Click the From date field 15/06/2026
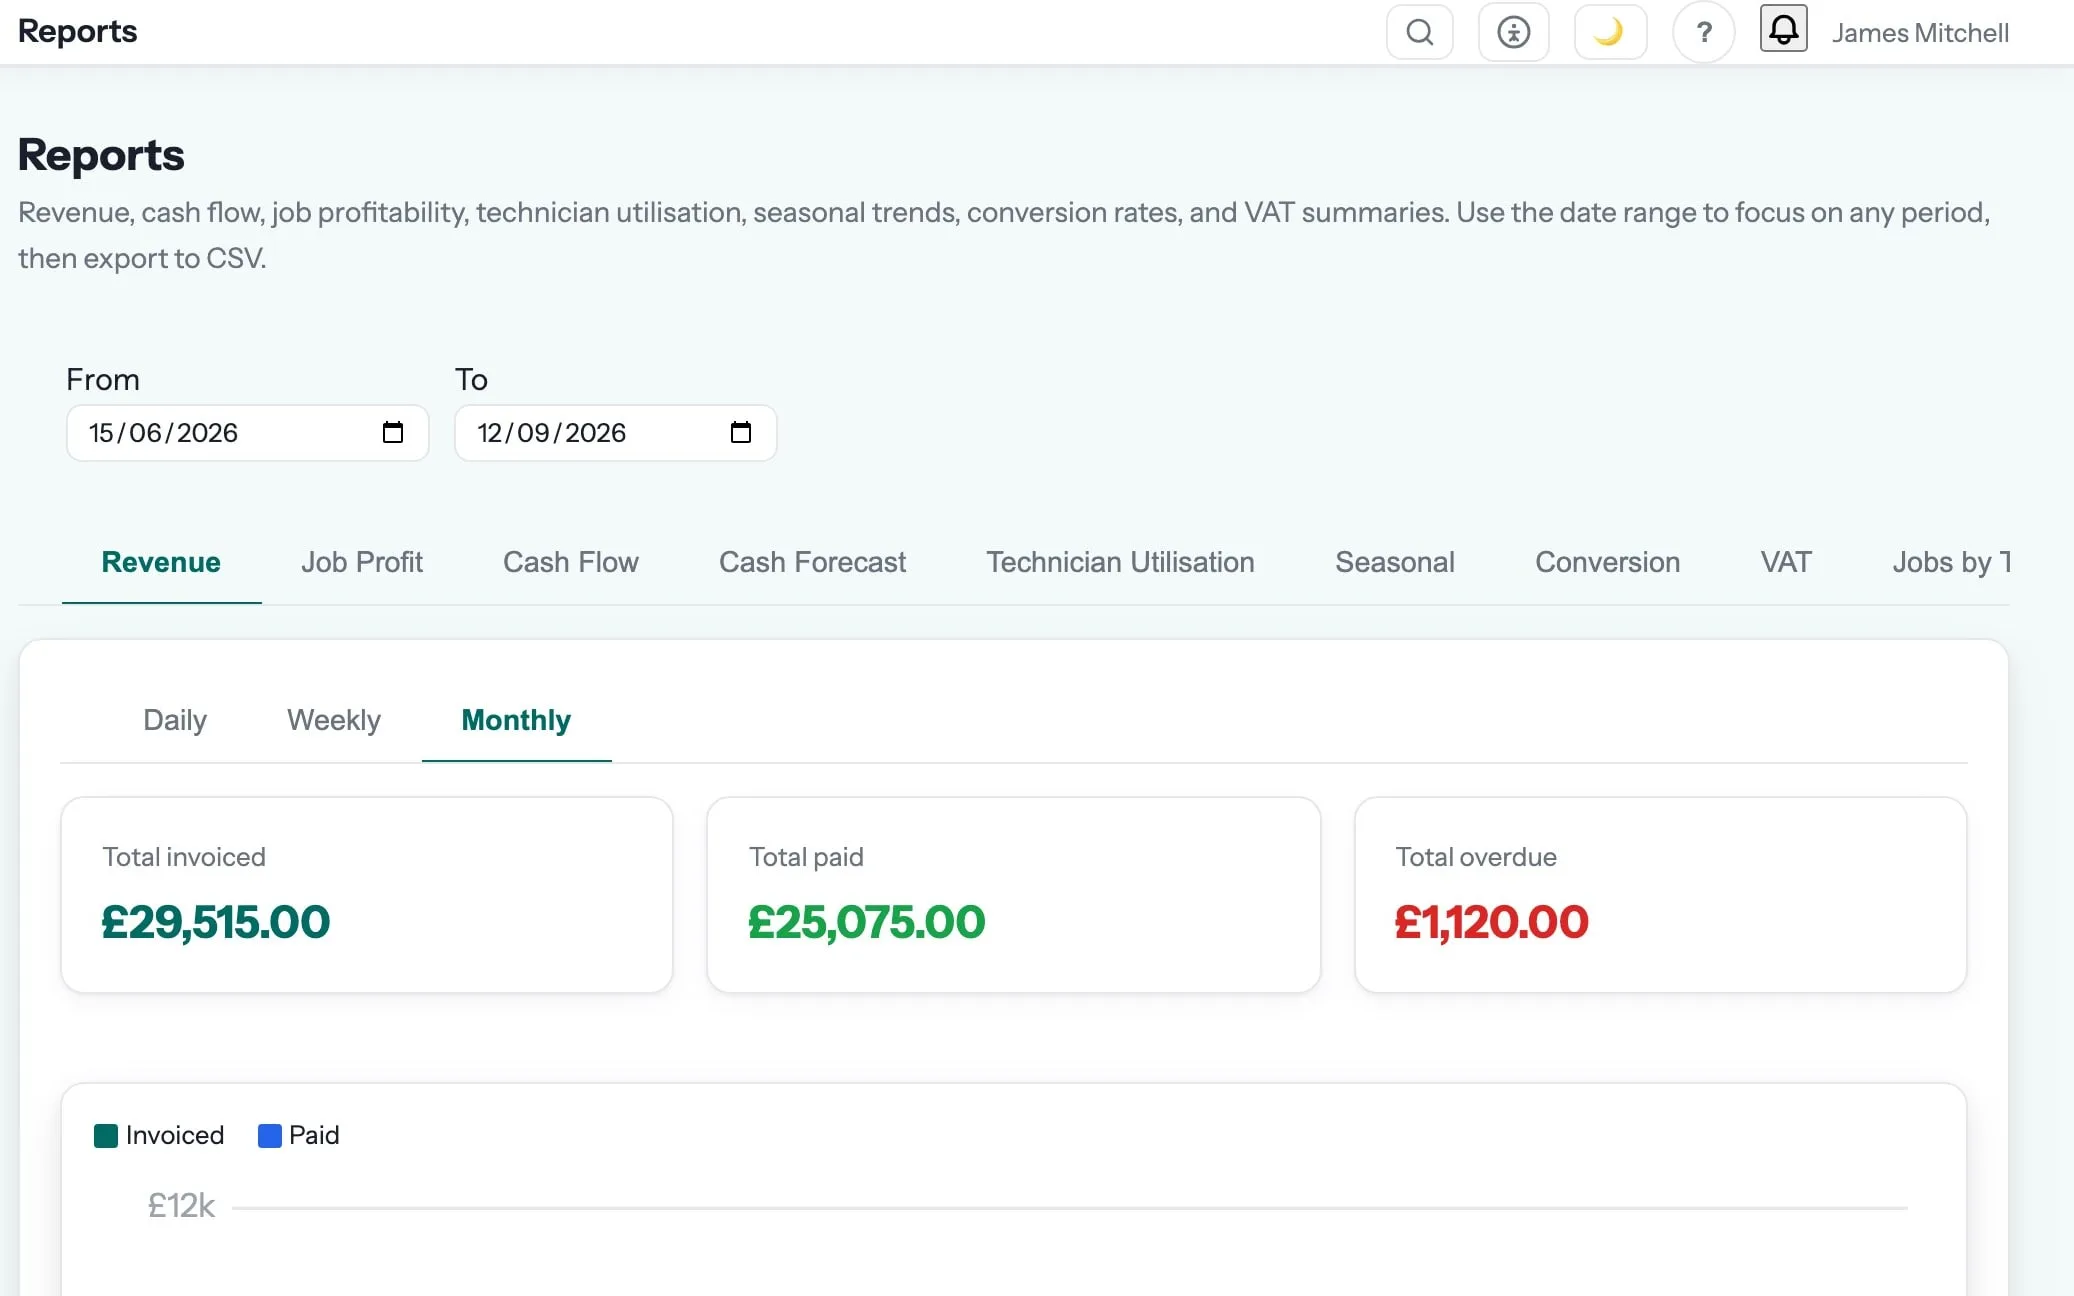 tap(247, 433)
